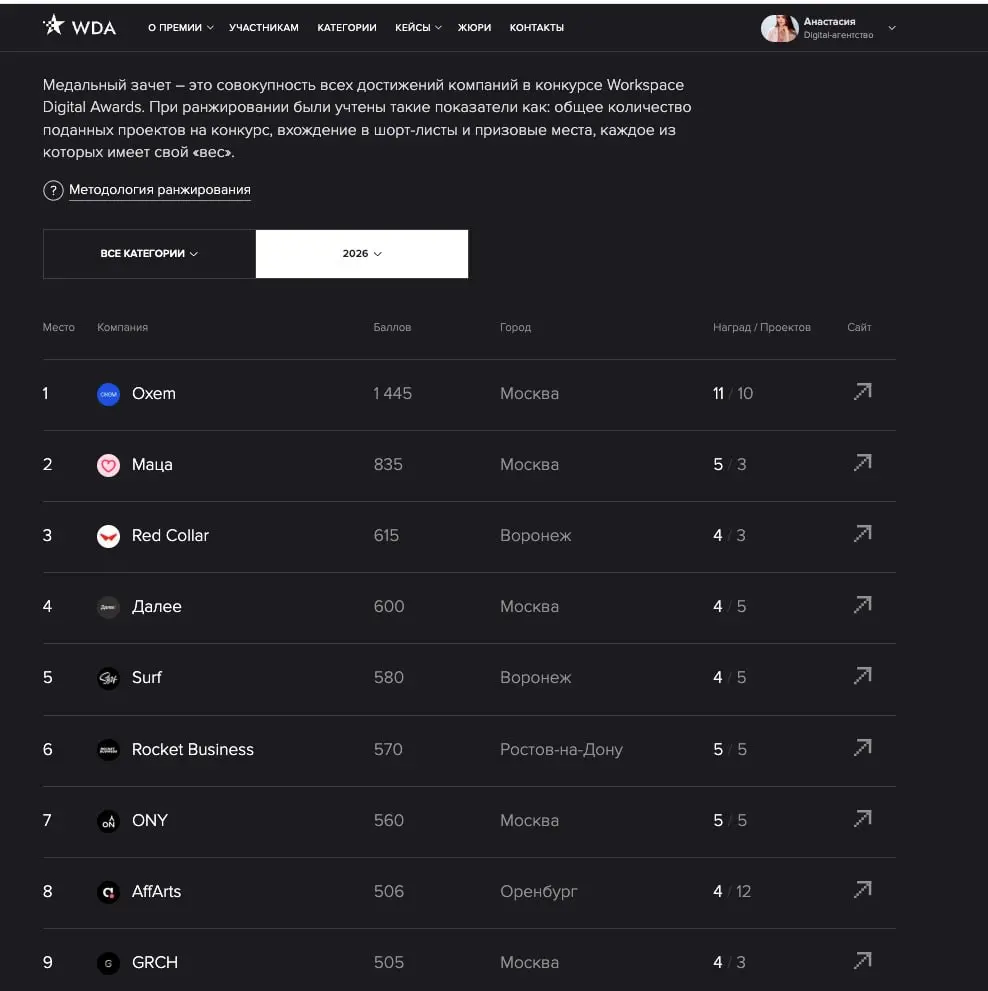The width and height of the screenshot is (988, 991).
Task: Click Маца's pink heart logo
Action: 108,465
